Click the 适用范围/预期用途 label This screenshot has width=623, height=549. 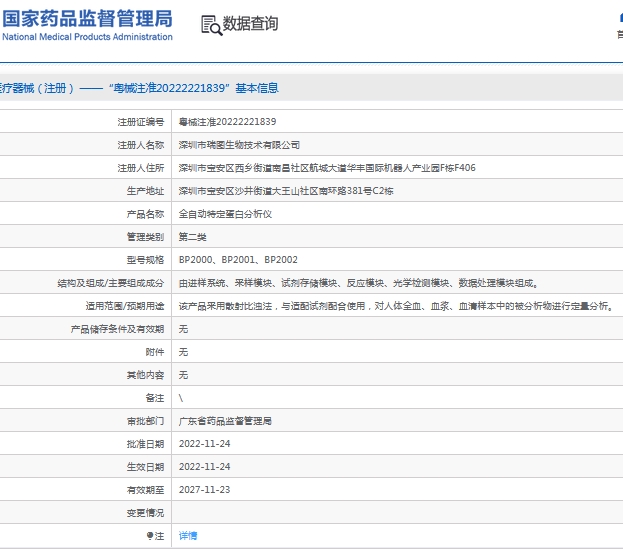(x=125, y=306)
